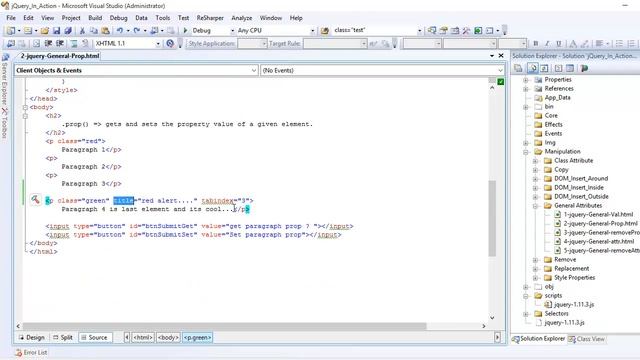
Task: Open the Toolbox side tab
Action: 4,123
